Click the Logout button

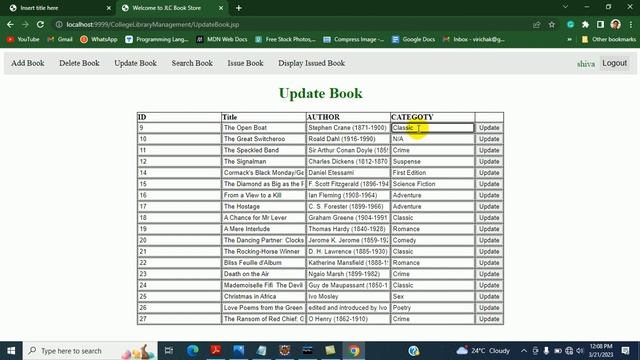pos(614,63)
